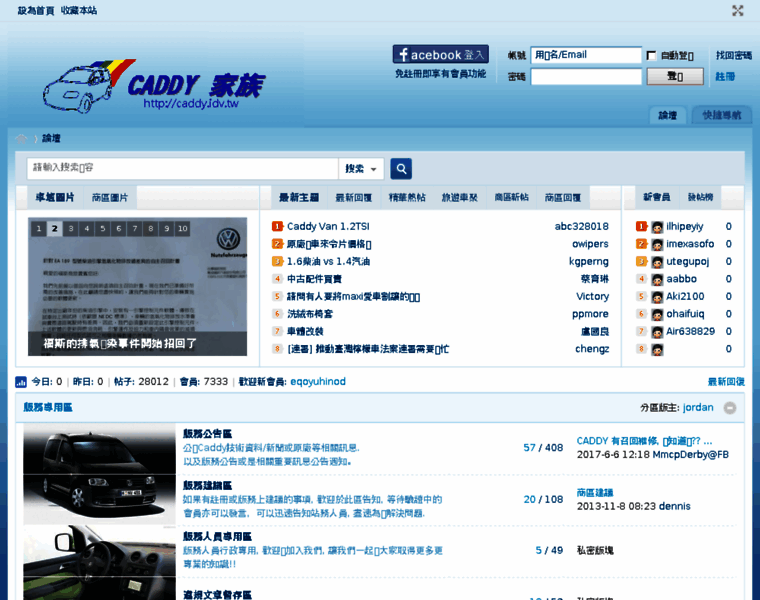
Task: Open the 版務建議區 board
Action: pyautogui.click(x=207, y=485)
